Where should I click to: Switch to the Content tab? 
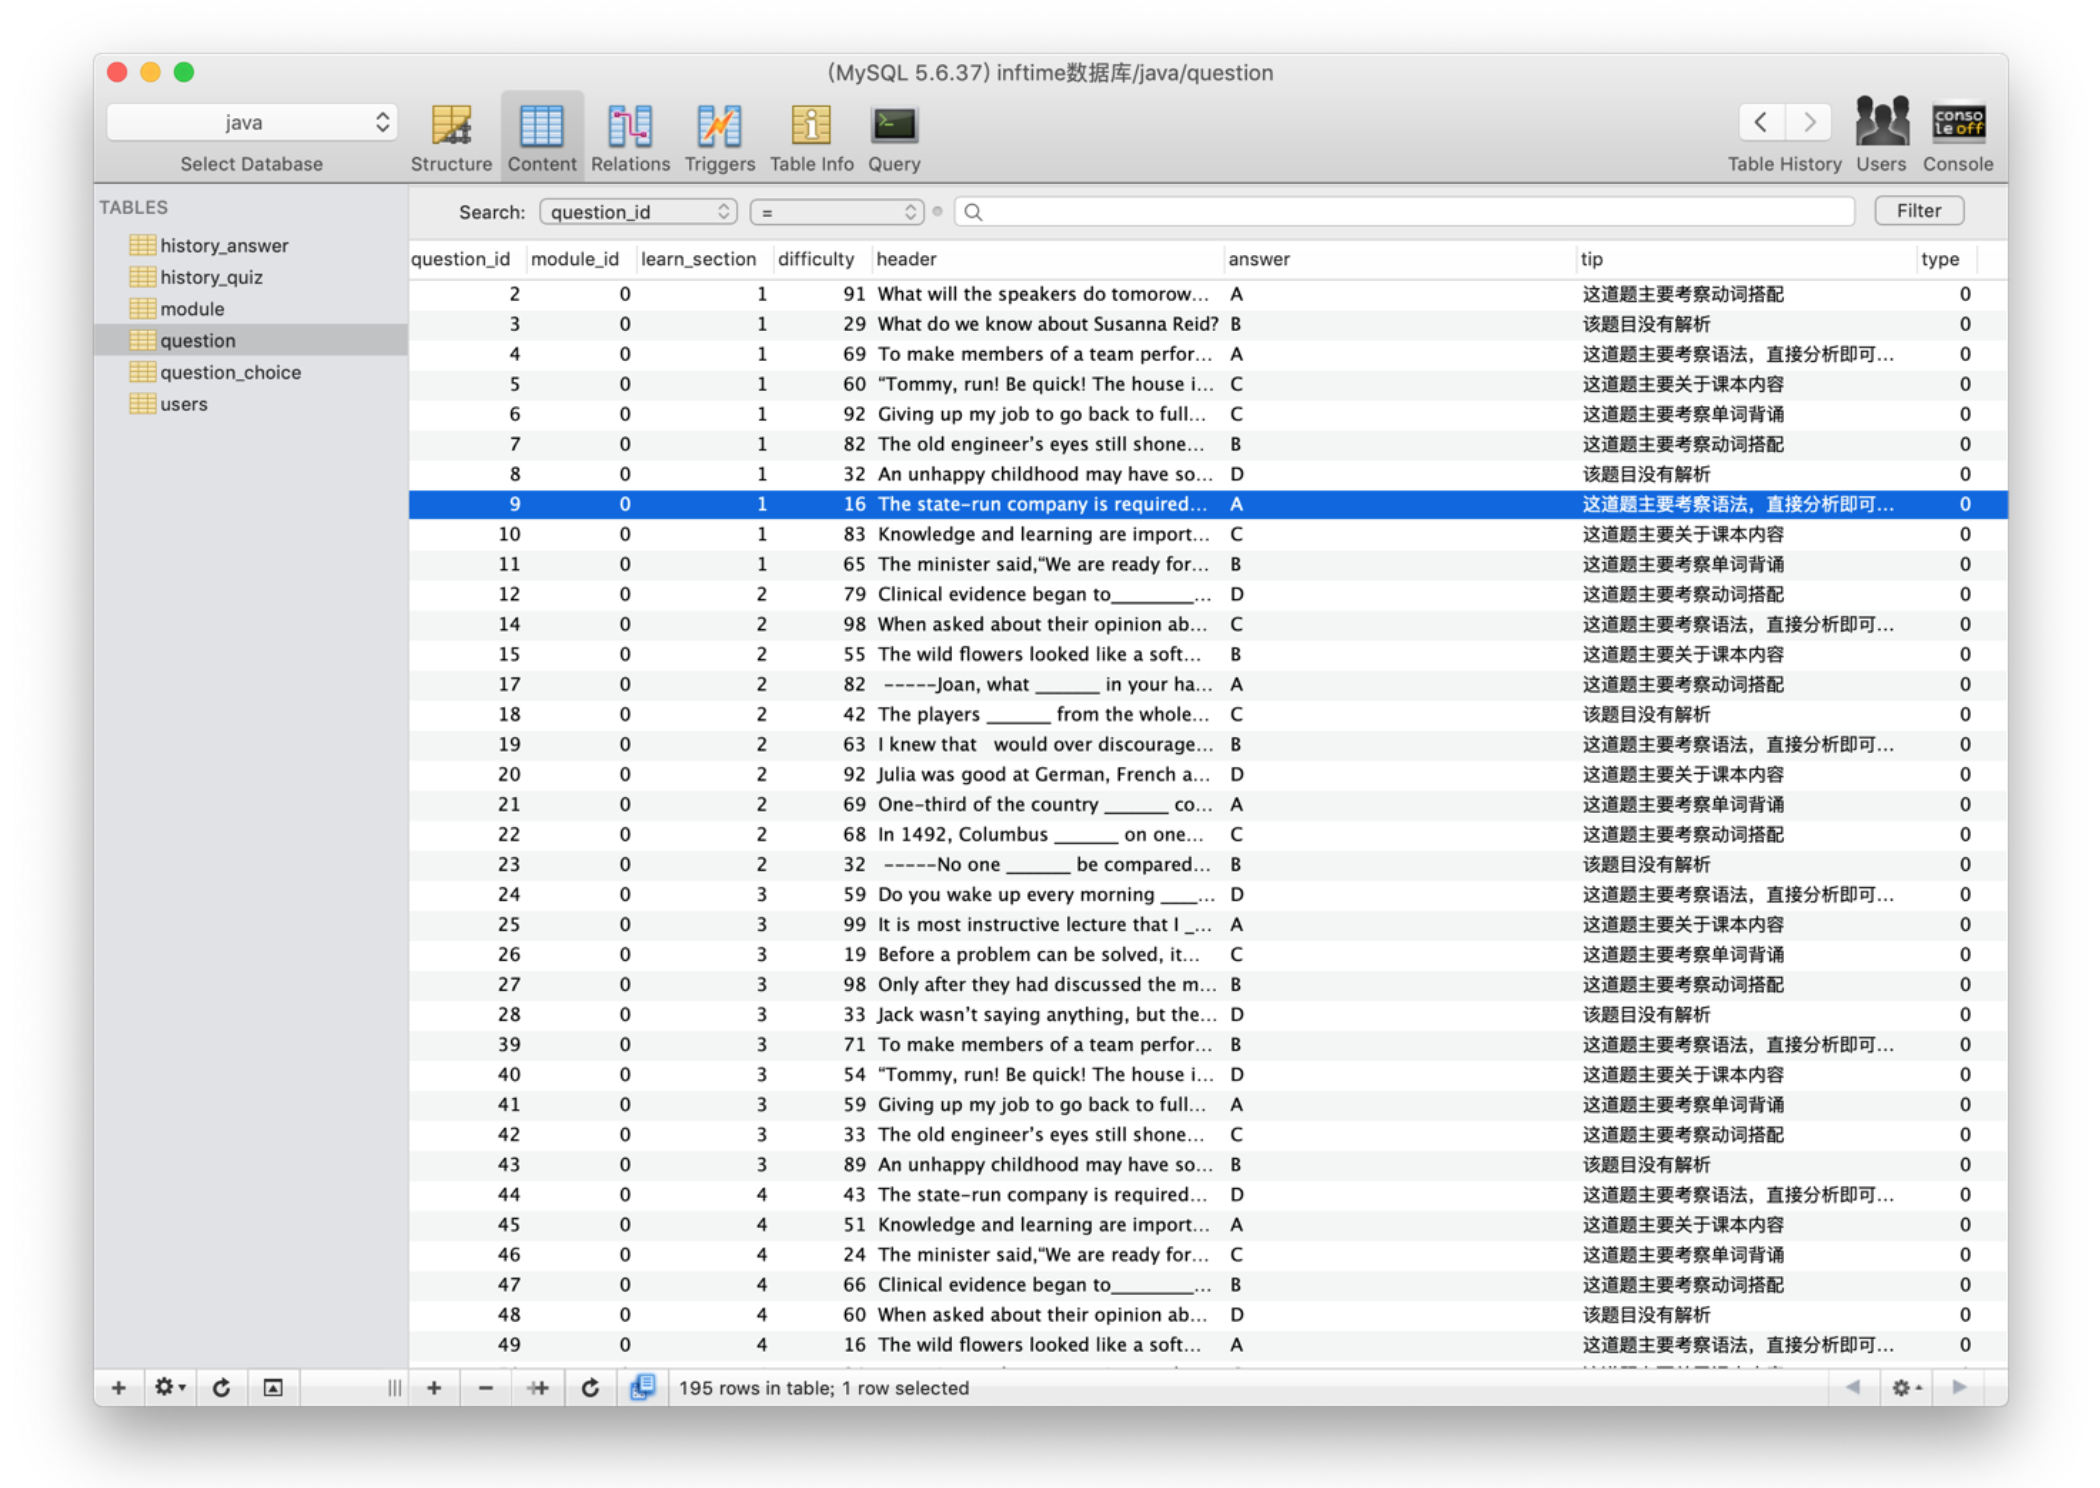click(541, 136)
